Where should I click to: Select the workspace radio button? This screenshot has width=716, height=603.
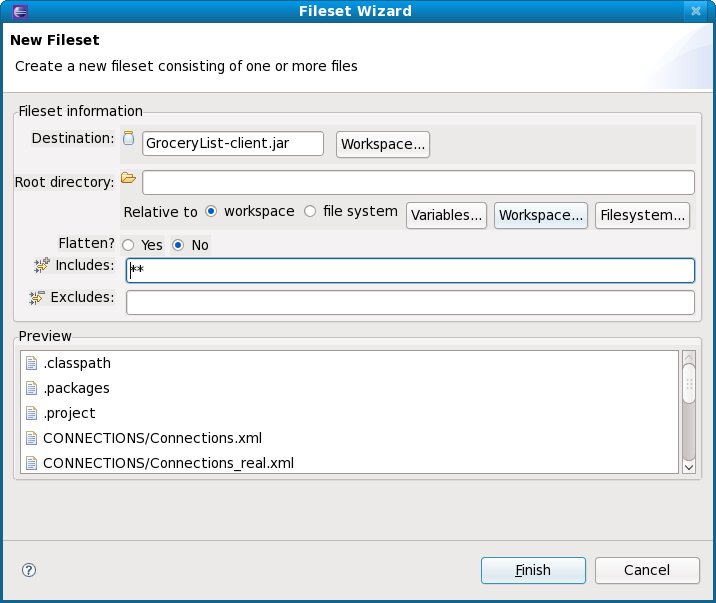pyautogui.click(x=211, y=212)
